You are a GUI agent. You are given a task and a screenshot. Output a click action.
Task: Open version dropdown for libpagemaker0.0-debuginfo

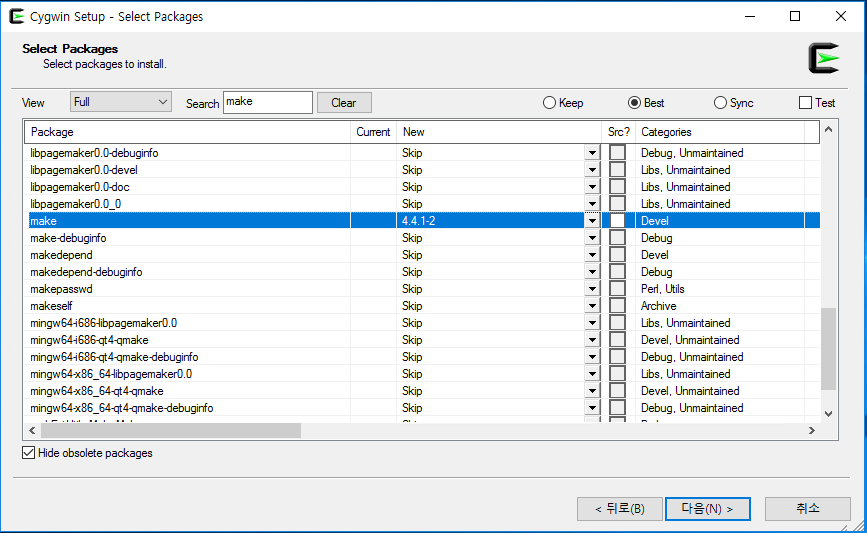click(x=592, y=153)
